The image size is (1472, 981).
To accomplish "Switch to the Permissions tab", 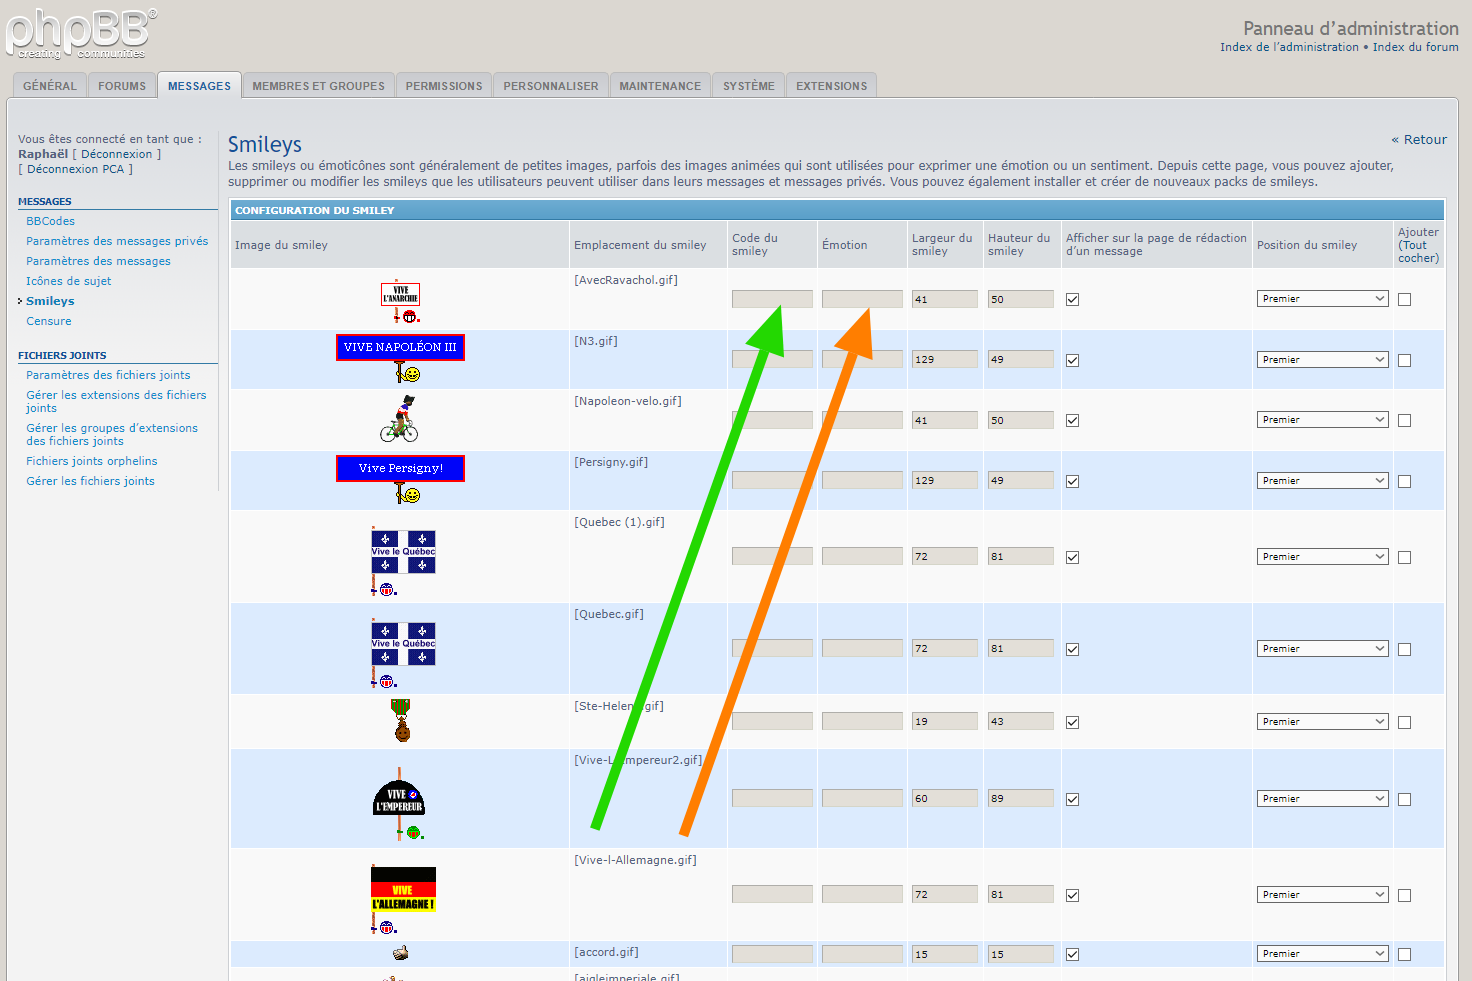I will (x=444, y=86).
